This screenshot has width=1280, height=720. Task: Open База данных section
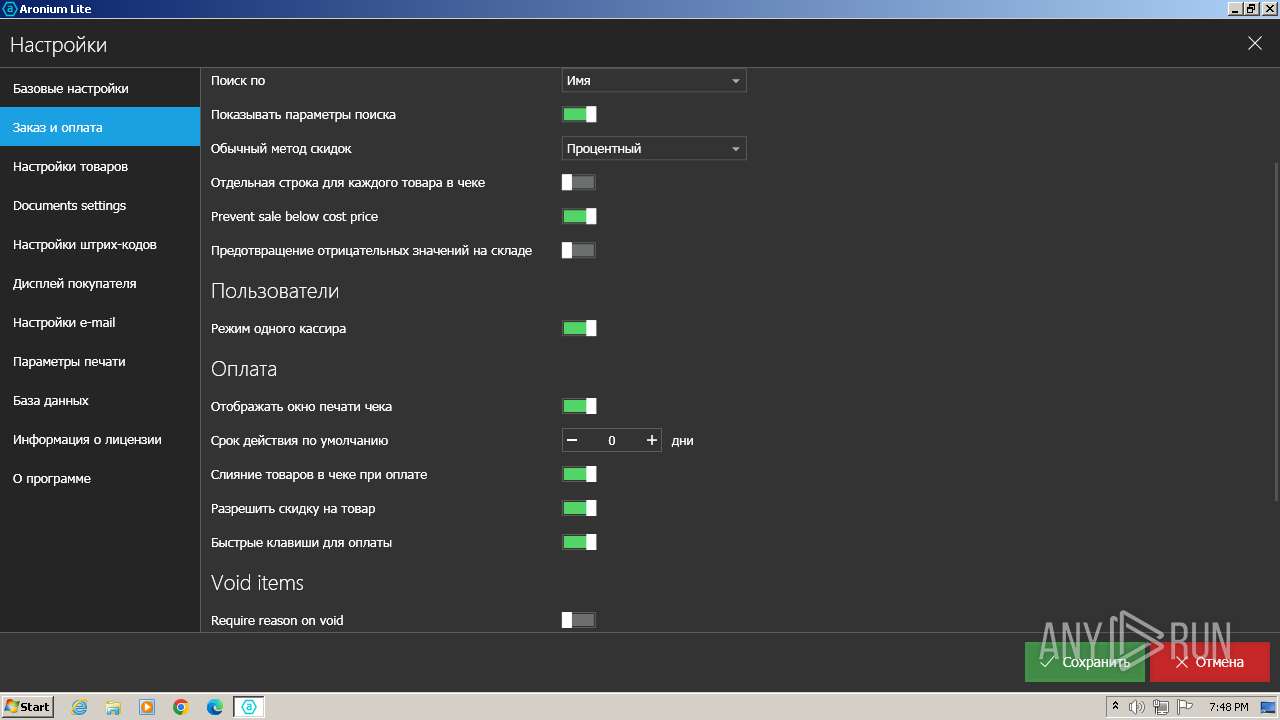100,400
